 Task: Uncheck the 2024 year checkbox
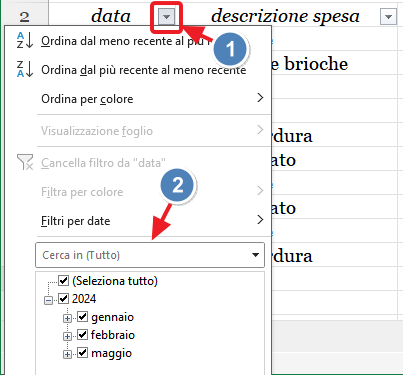tap(63, 298)
